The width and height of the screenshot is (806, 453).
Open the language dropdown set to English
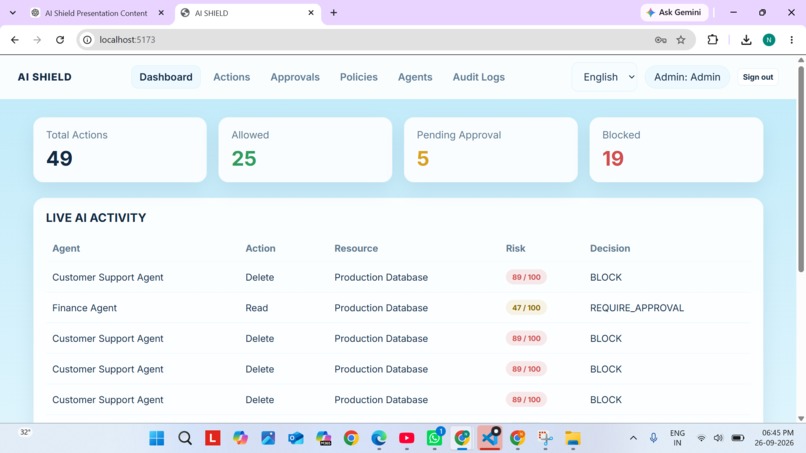[x=604, y=77]
